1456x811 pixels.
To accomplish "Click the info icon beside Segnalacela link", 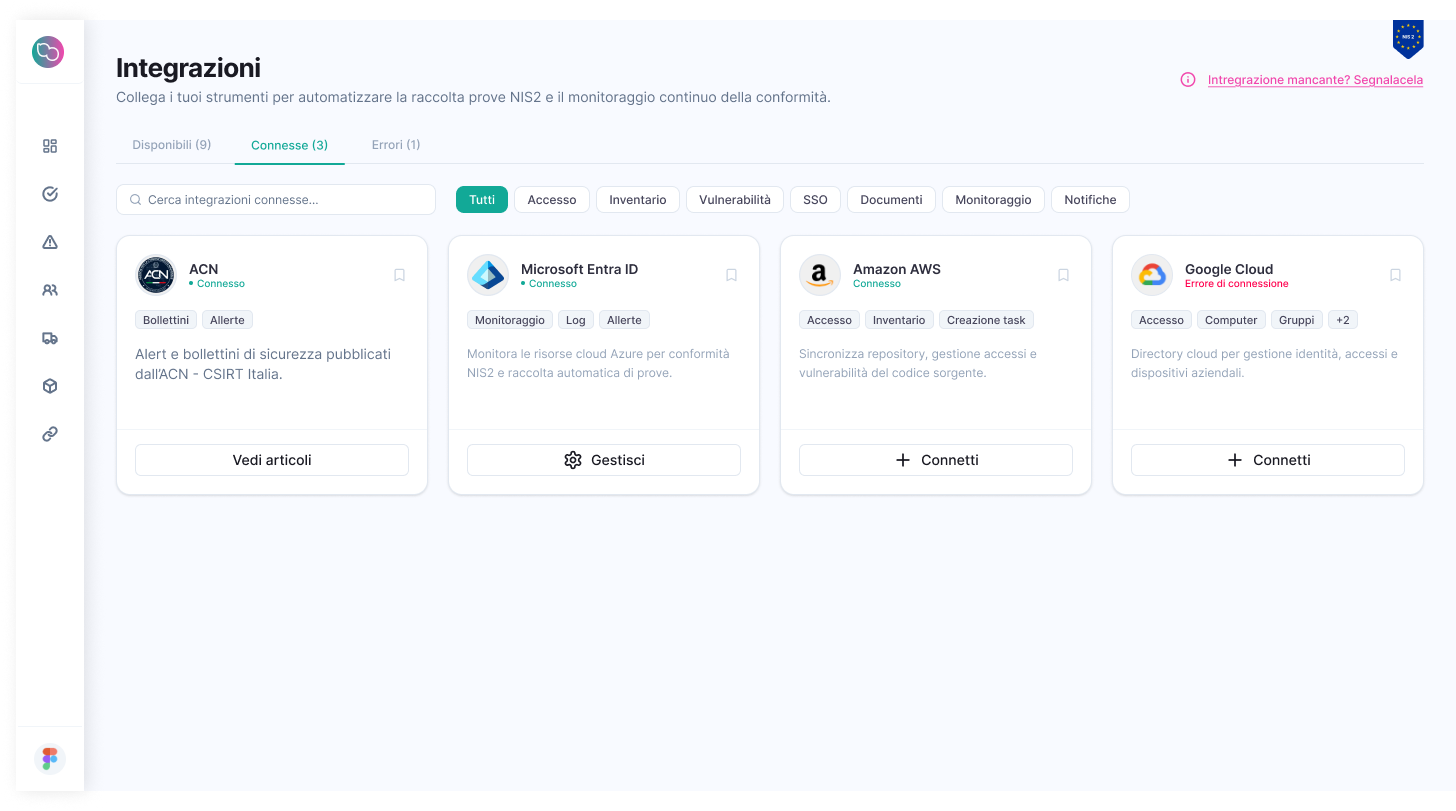I will click(x=1188, y=80).
